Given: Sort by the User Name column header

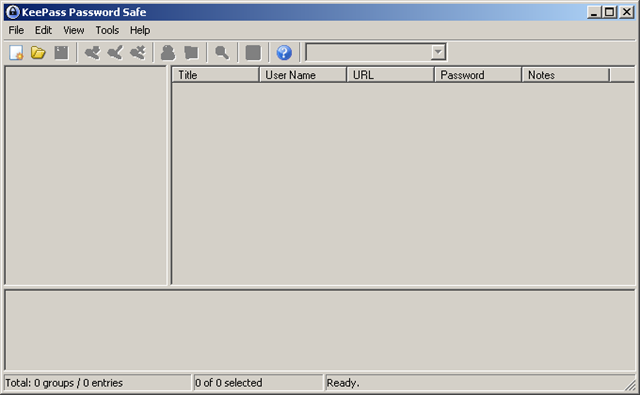Looking at the screenshot, I should click(x=303, y=75).
